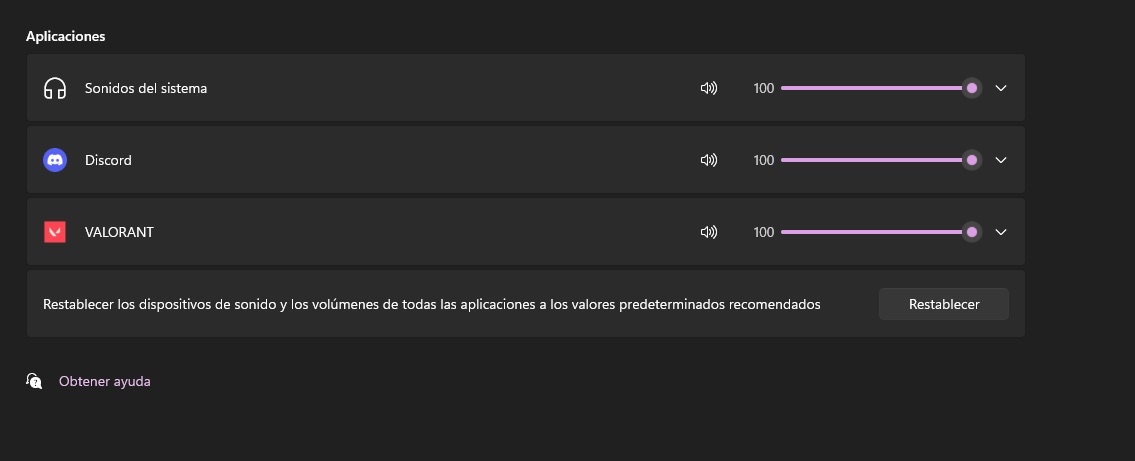1135x461 pixels.
Task: Mute Discord using its speaker icon
Action: [x=709, y=160]
